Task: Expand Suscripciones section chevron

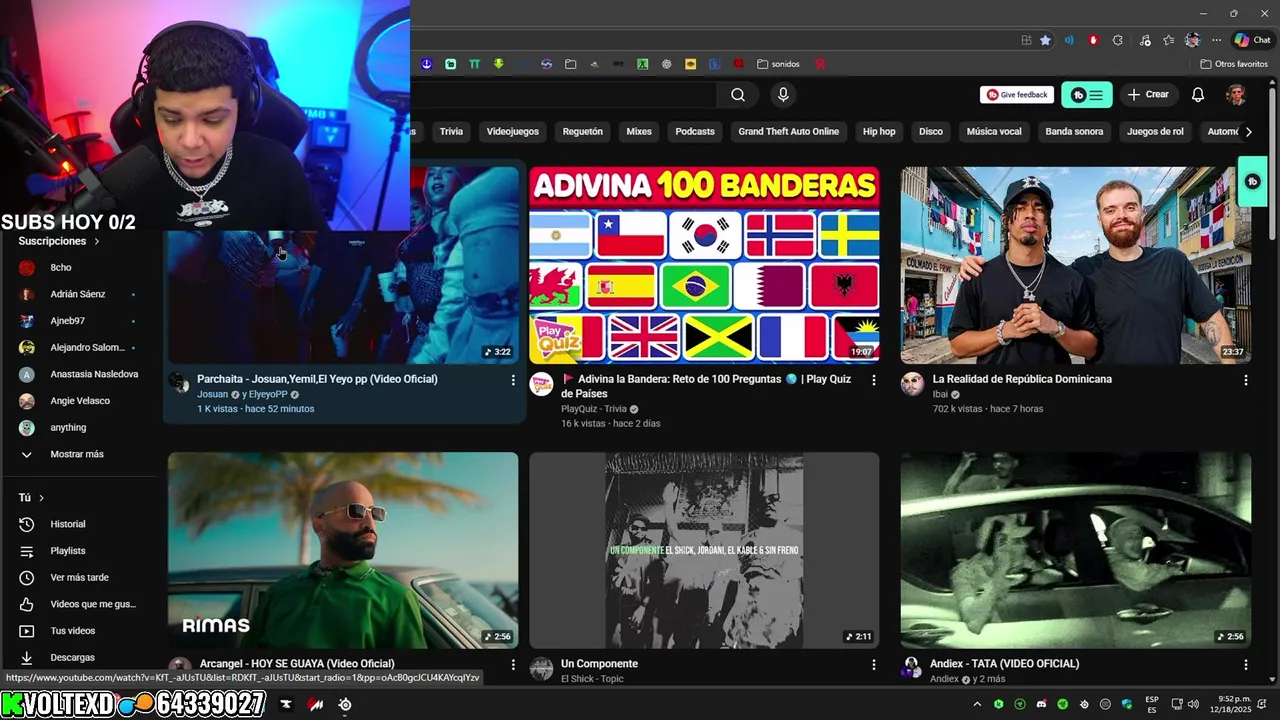Action: point(97,241)
